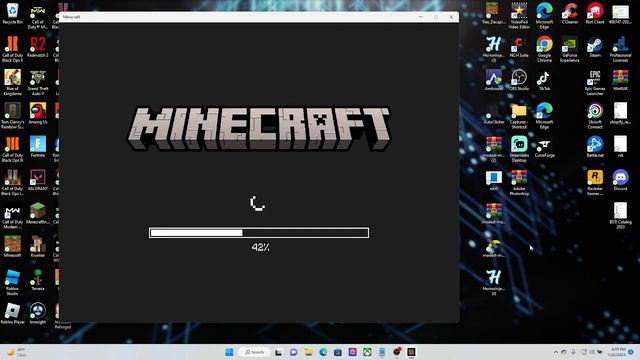This screenshot has width=640, height=360.
Task: Switch to Minecraft taskbar icon
Action: coord(411,352)
